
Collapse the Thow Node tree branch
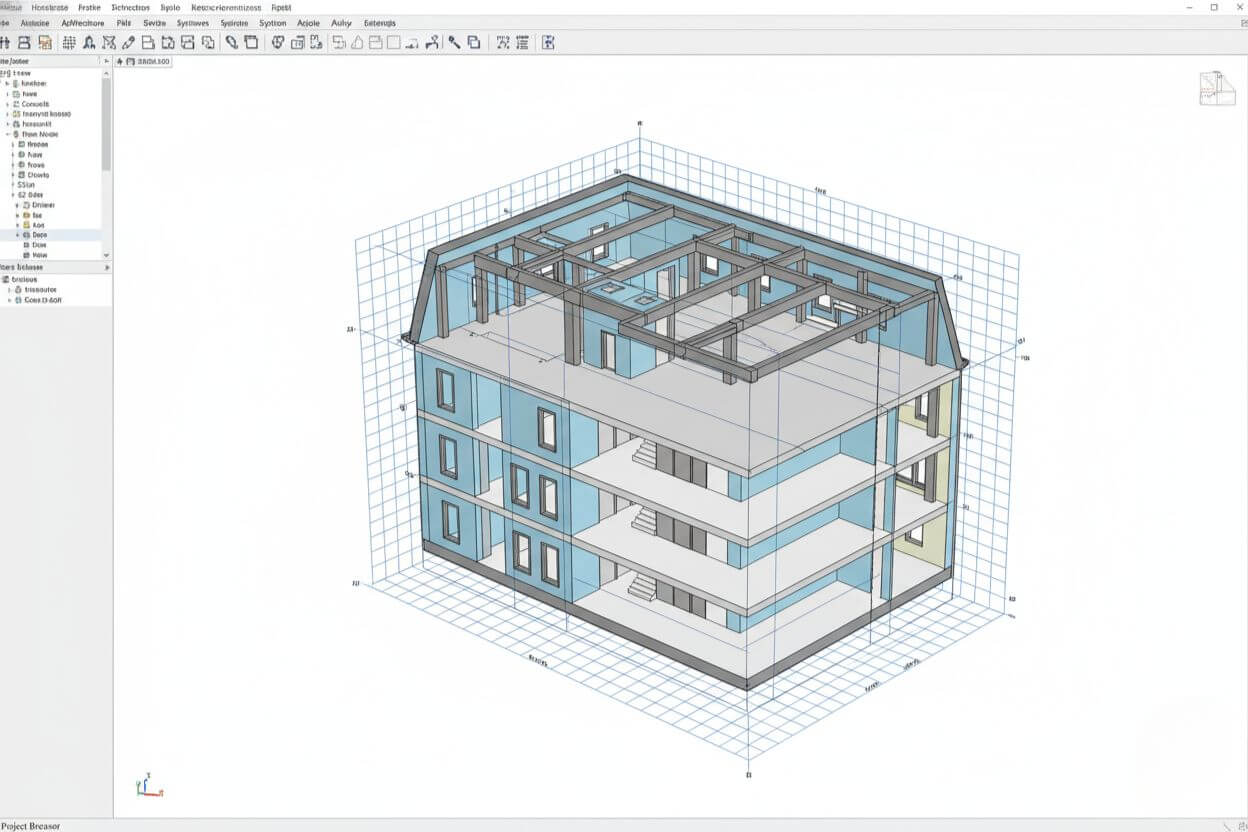pyautogui.click(x=6, y=134)
